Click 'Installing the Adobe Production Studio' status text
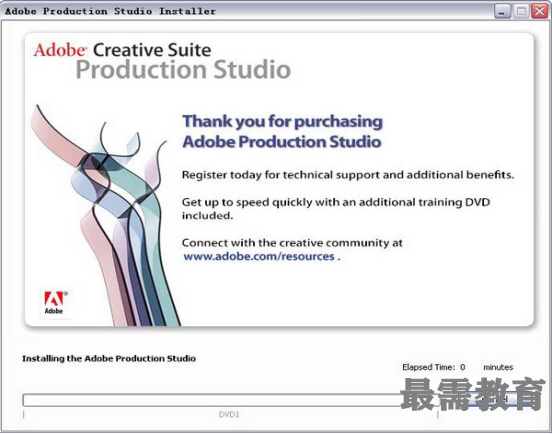Screen dimensions: 552x434 pyautogui.click(x=109, y=358)
